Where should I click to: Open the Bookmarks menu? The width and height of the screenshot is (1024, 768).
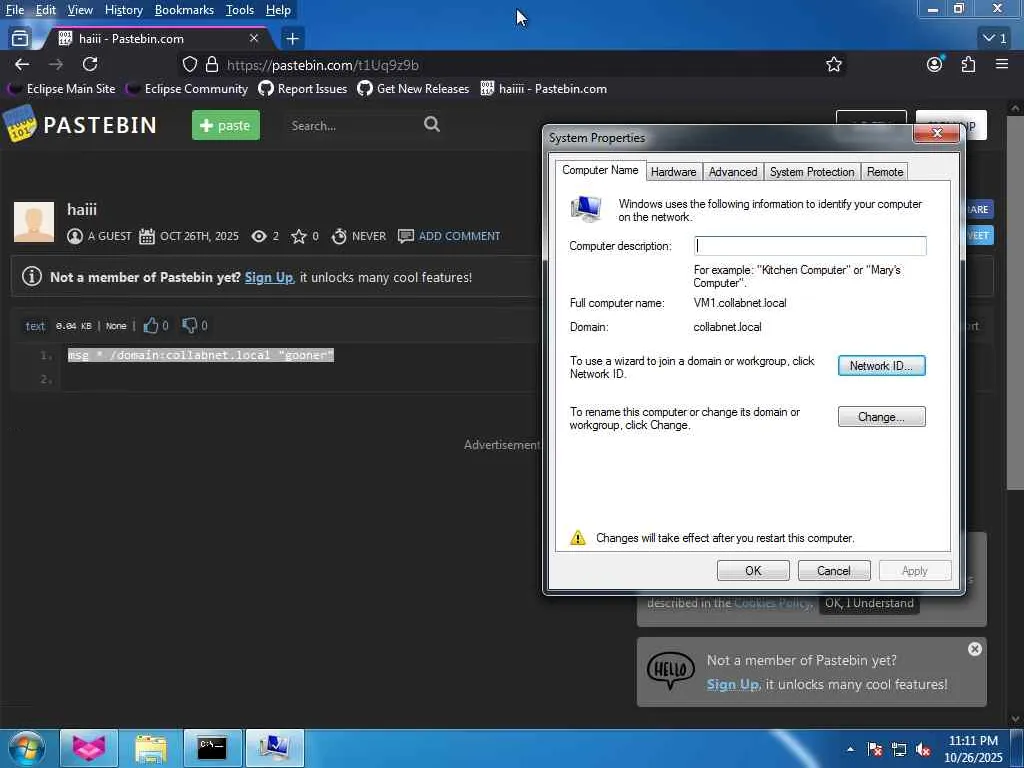coord(184,10)
